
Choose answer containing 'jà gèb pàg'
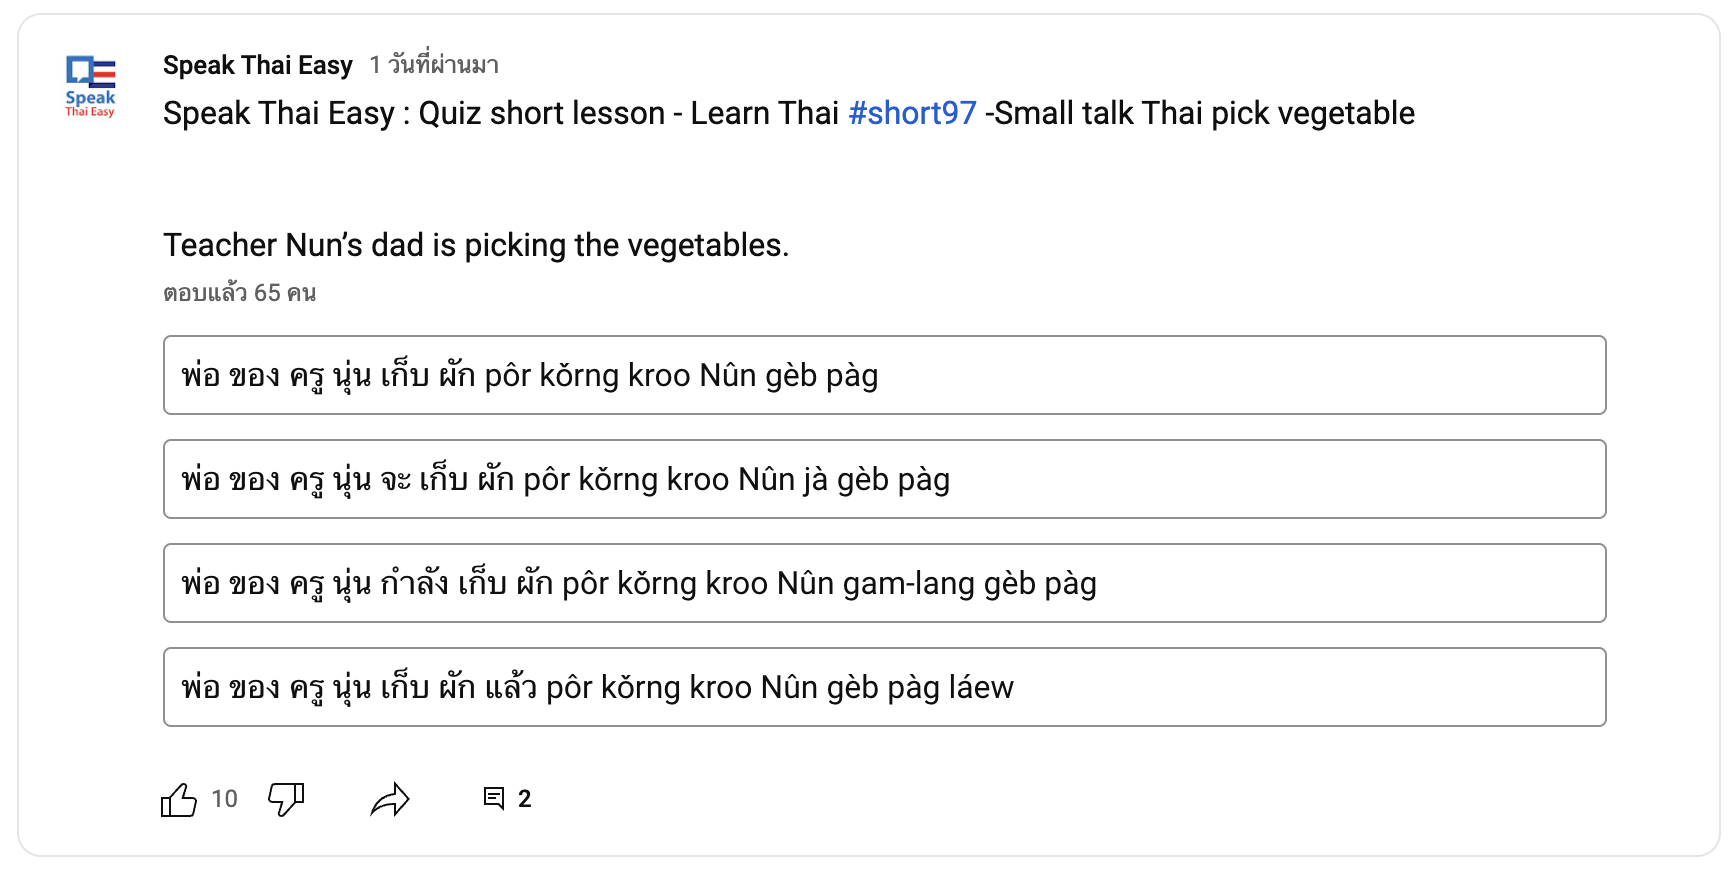coord(884,479)
